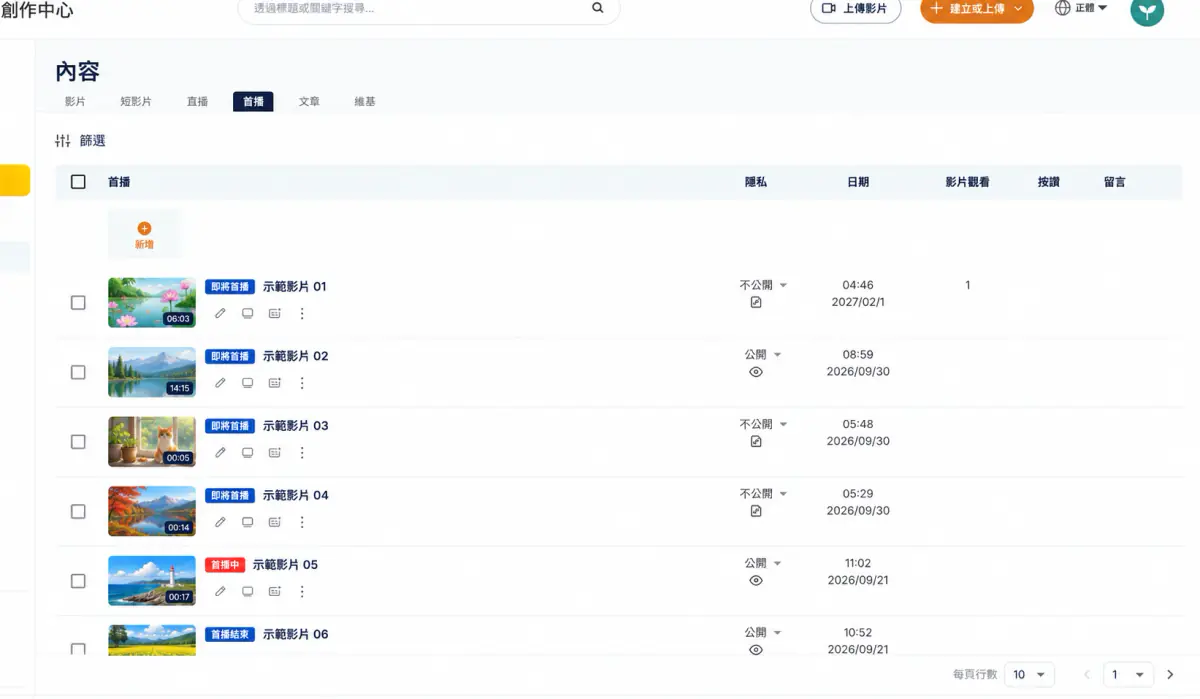Check the box for 示範影片 01

pos(78,303)
